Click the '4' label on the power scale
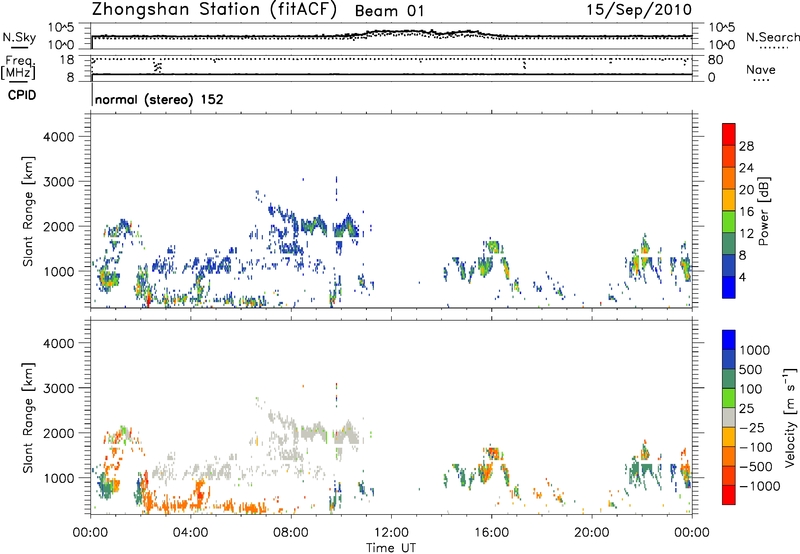 [743, 277]
